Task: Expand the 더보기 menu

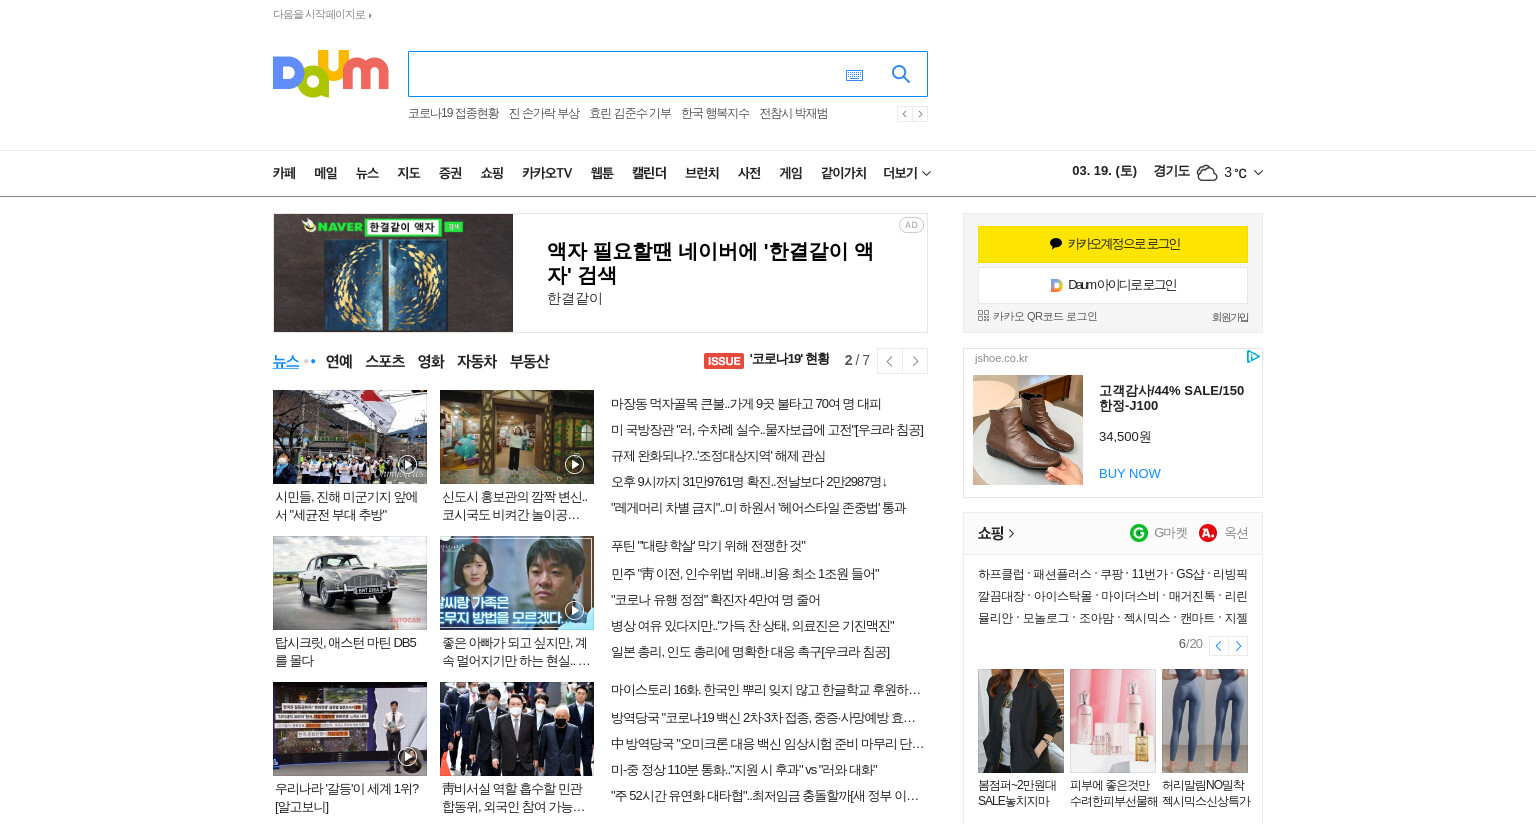Action: click(907, 173)
